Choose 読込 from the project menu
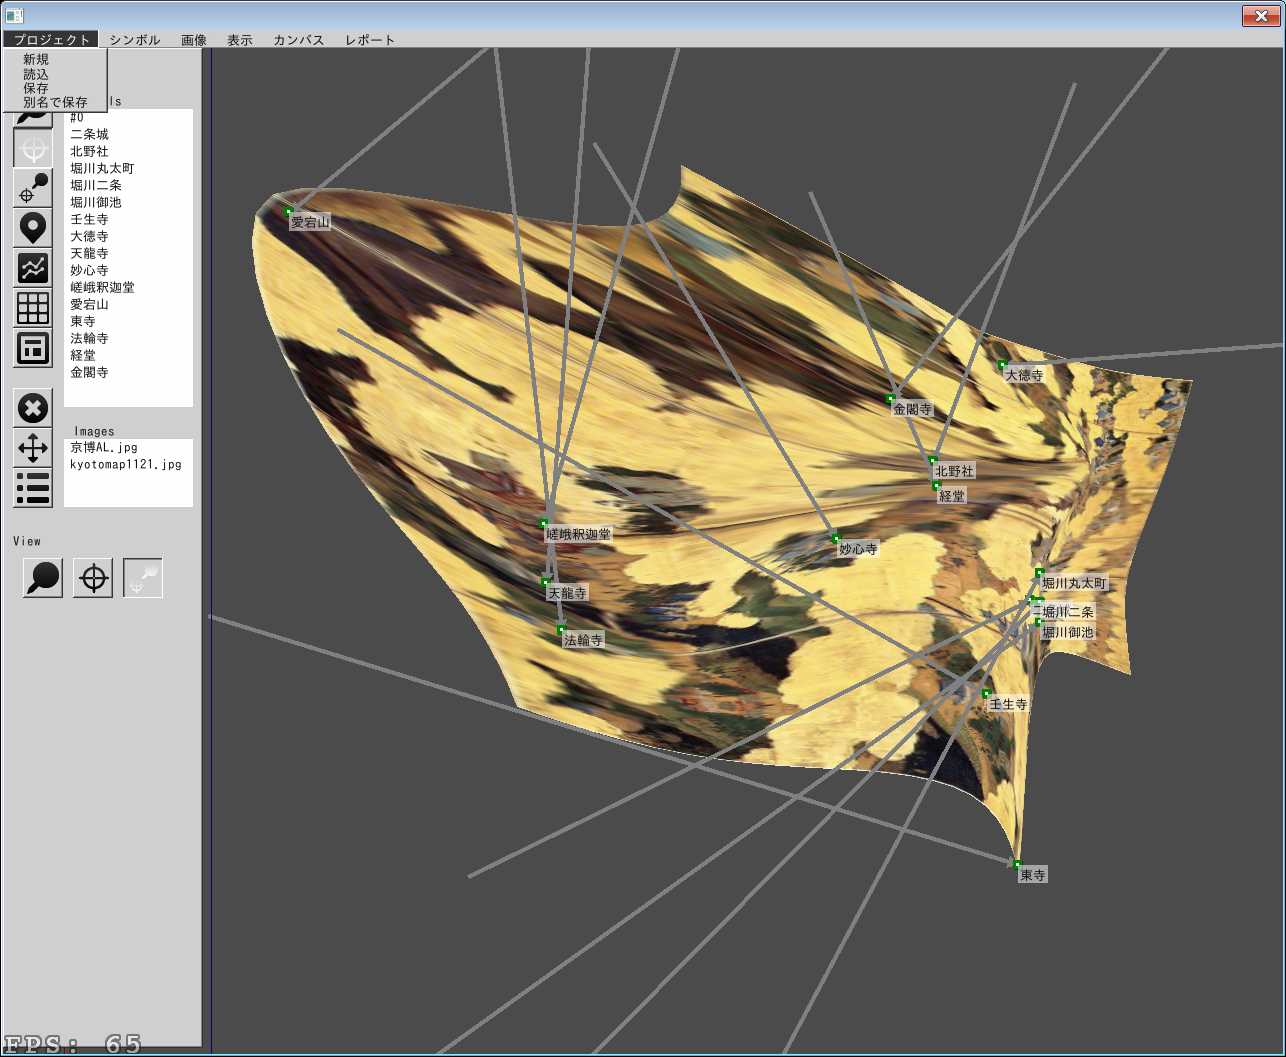Viewport: 1286px width, 1057px height. 36,74
